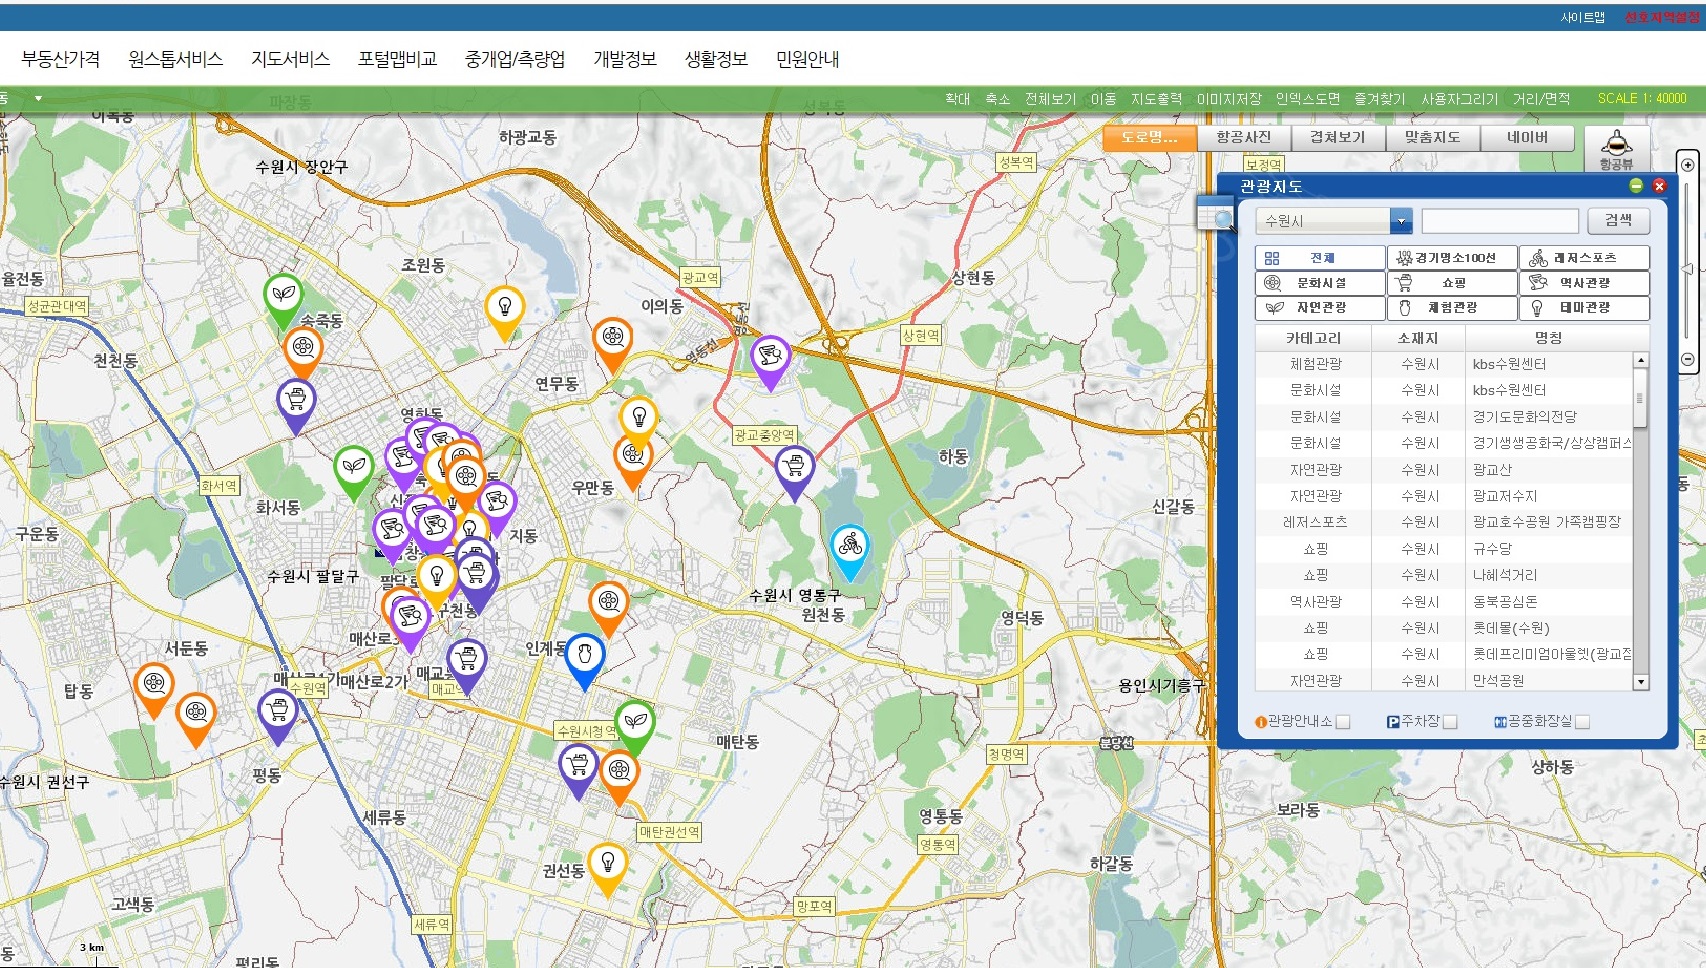Filter by 쇼핑 shopping cart category
This screenshot has width=1706, height=968.
1452,283
